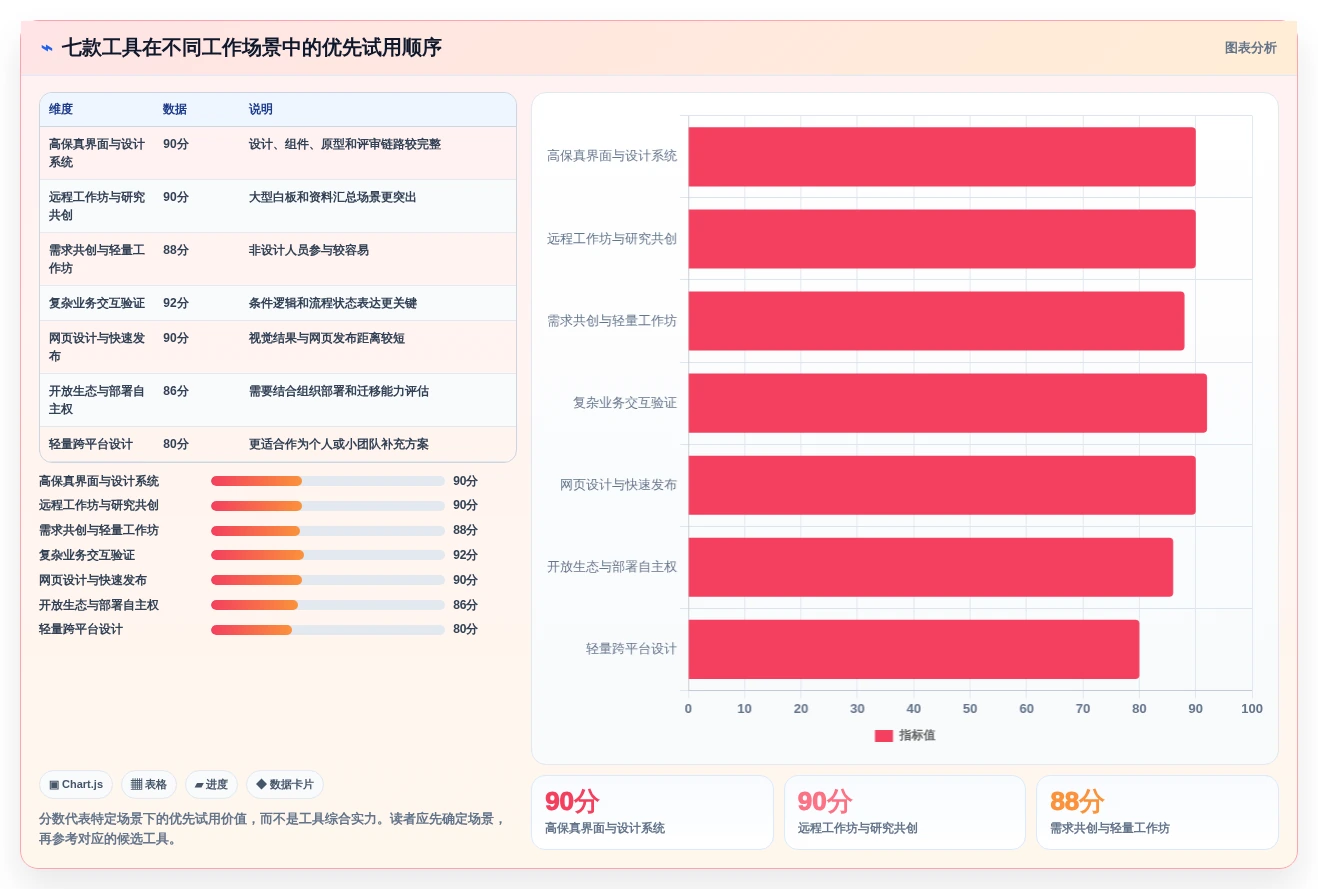The width and height of the screenshot is (1318, 889).
Task: Click table cell 远程工作坊与研究共创
Action: [x=97, y=206]
